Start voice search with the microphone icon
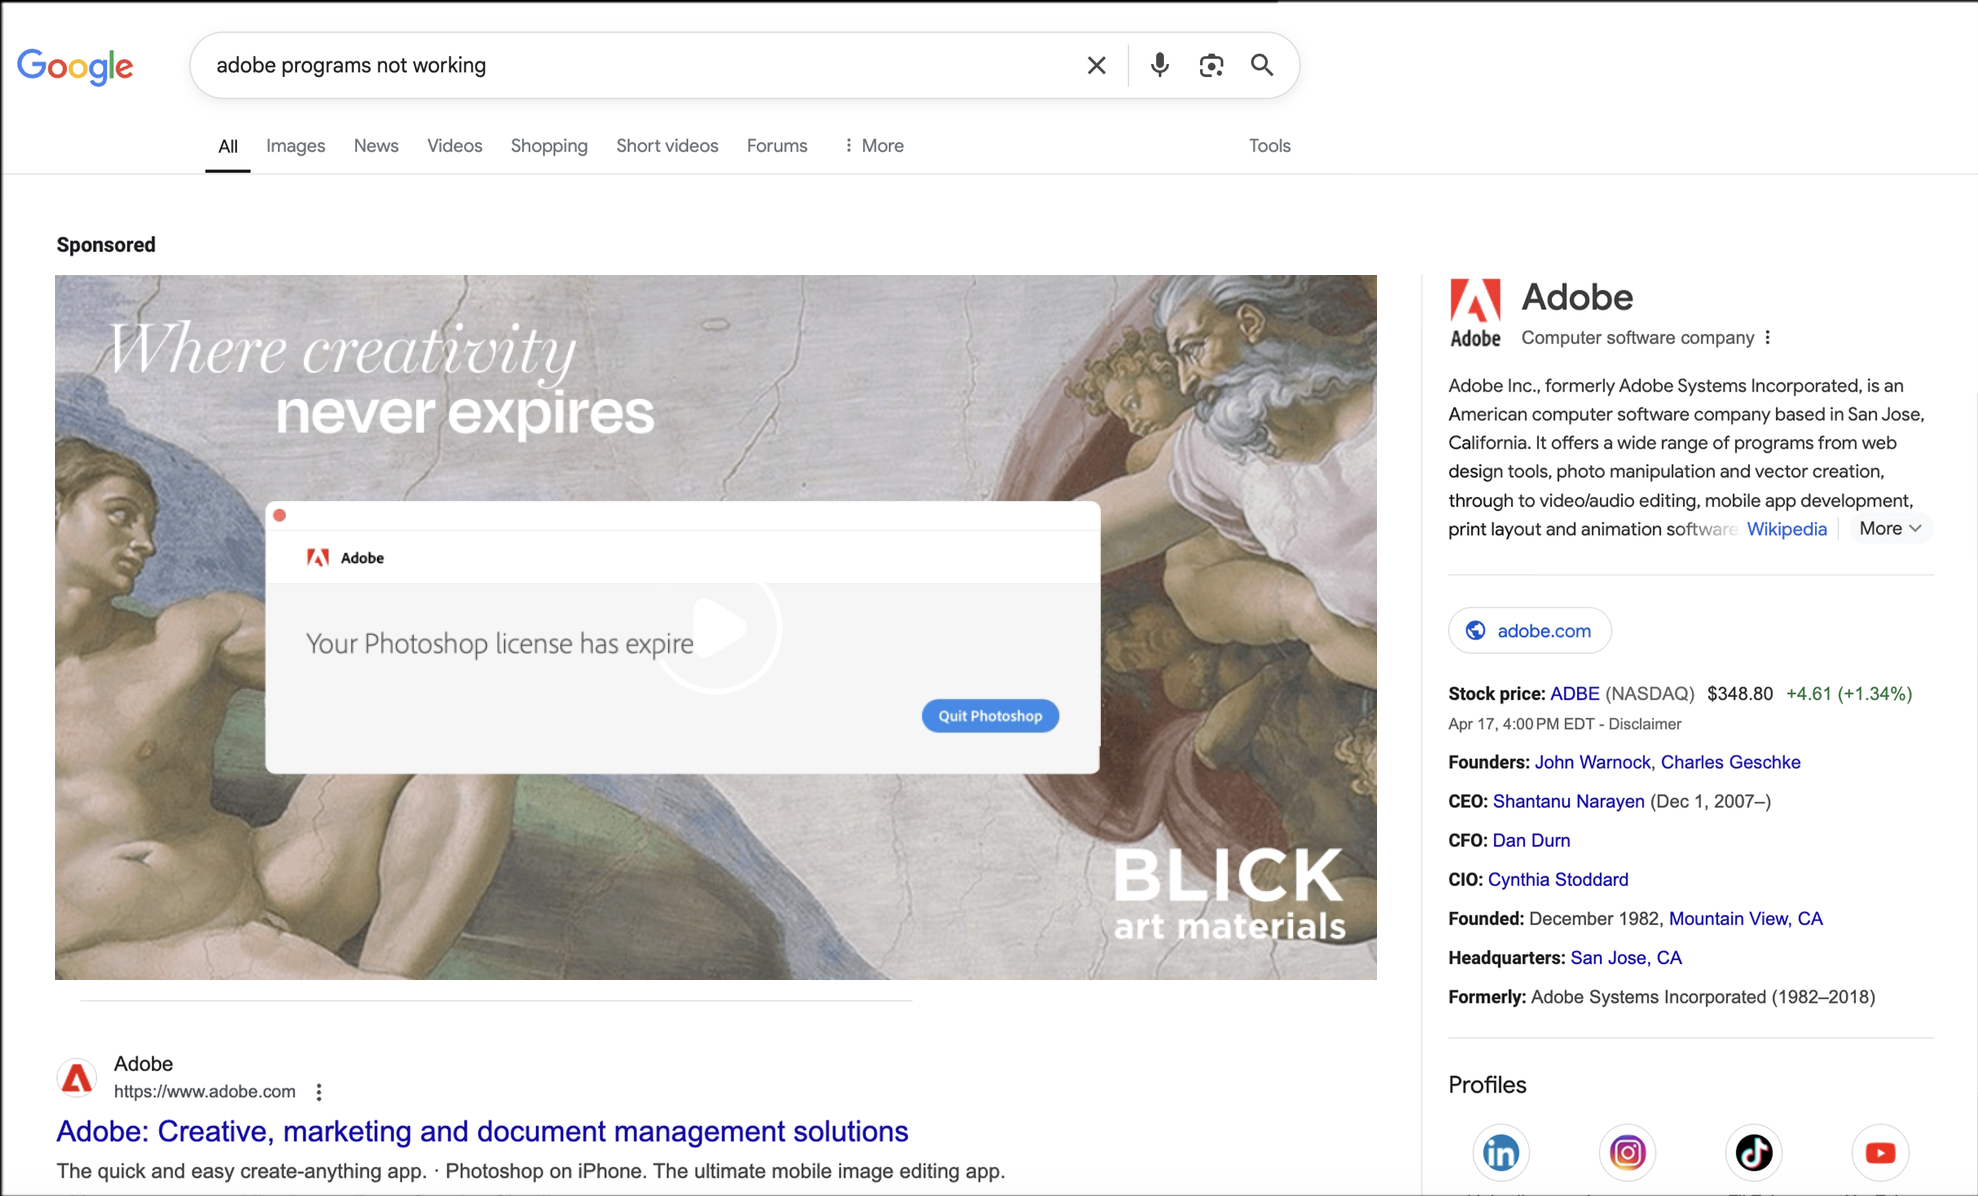 [x=1159, y=65]
